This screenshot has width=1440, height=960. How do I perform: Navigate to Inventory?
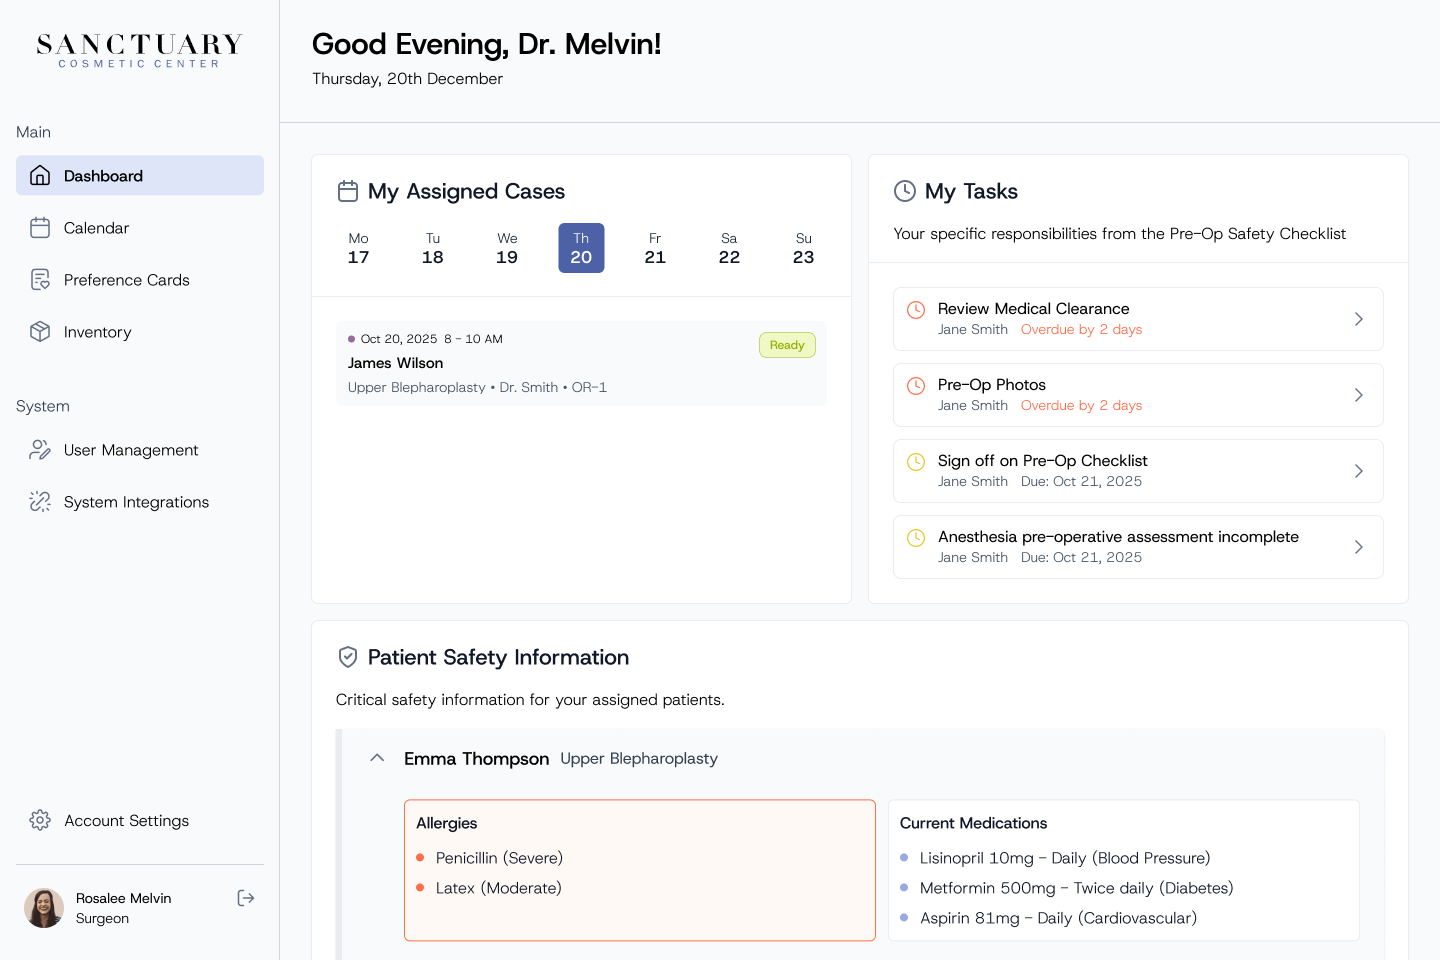pos(140,332)
